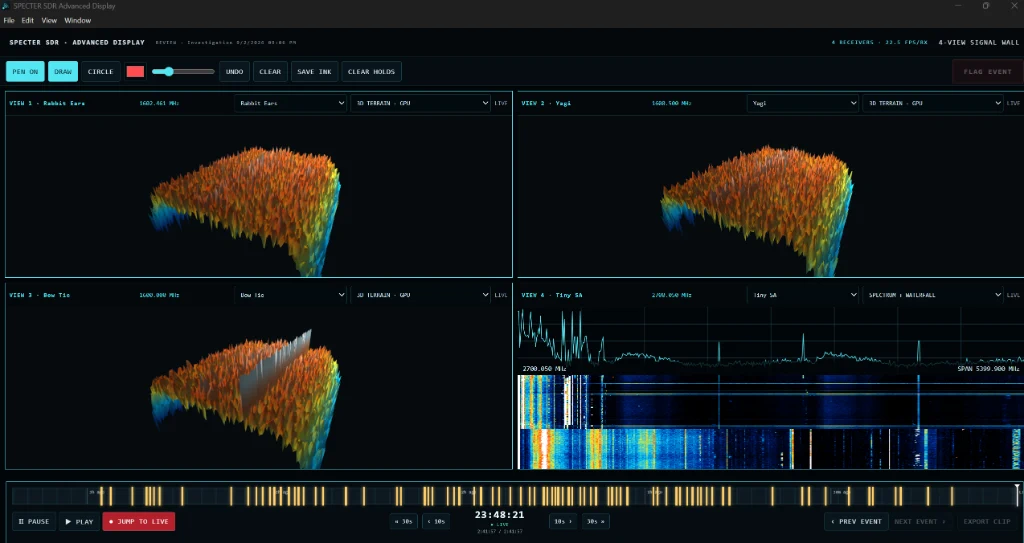Open View 2 3D Terrain mode dropdown
The image size is (1024, 543).
click(x=933, y=103)
